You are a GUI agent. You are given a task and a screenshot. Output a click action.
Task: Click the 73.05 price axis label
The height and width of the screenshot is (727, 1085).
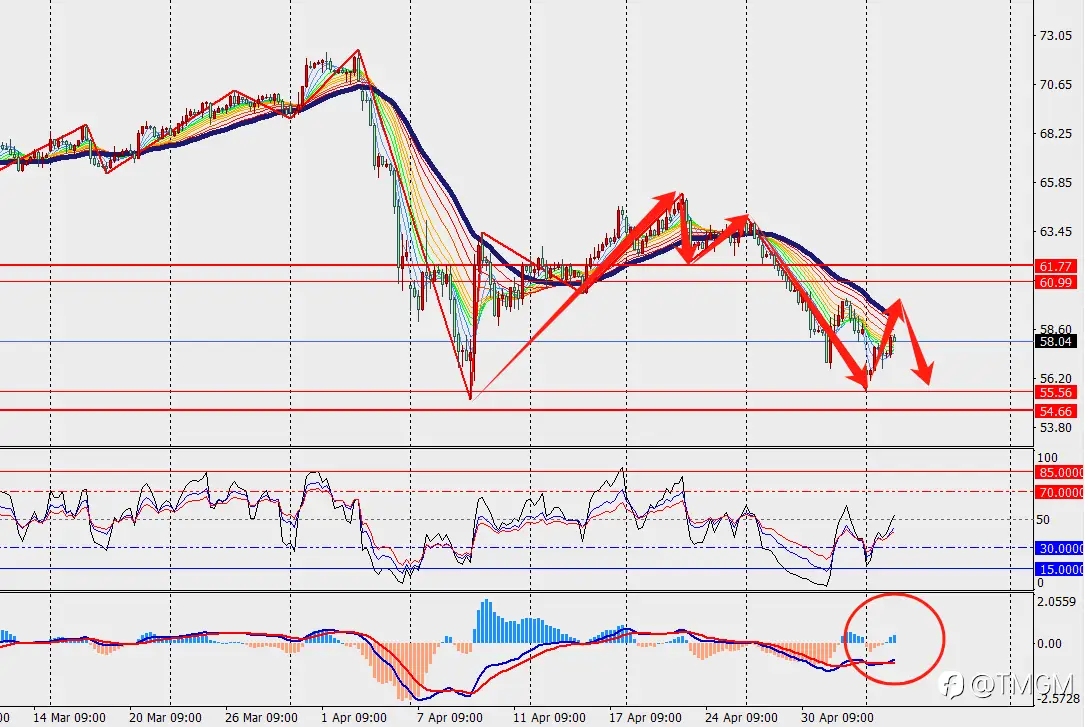1056,35
